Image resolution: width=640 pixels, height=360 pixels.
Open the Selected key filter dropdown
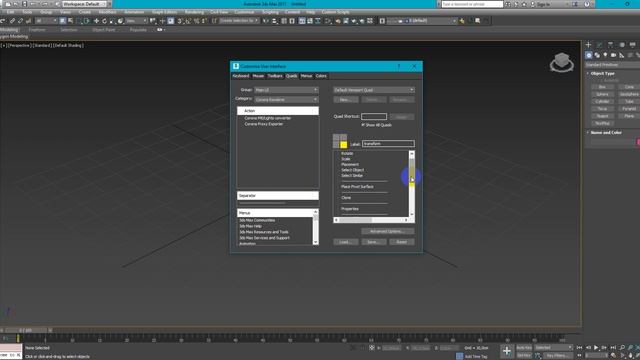(553, 348)
